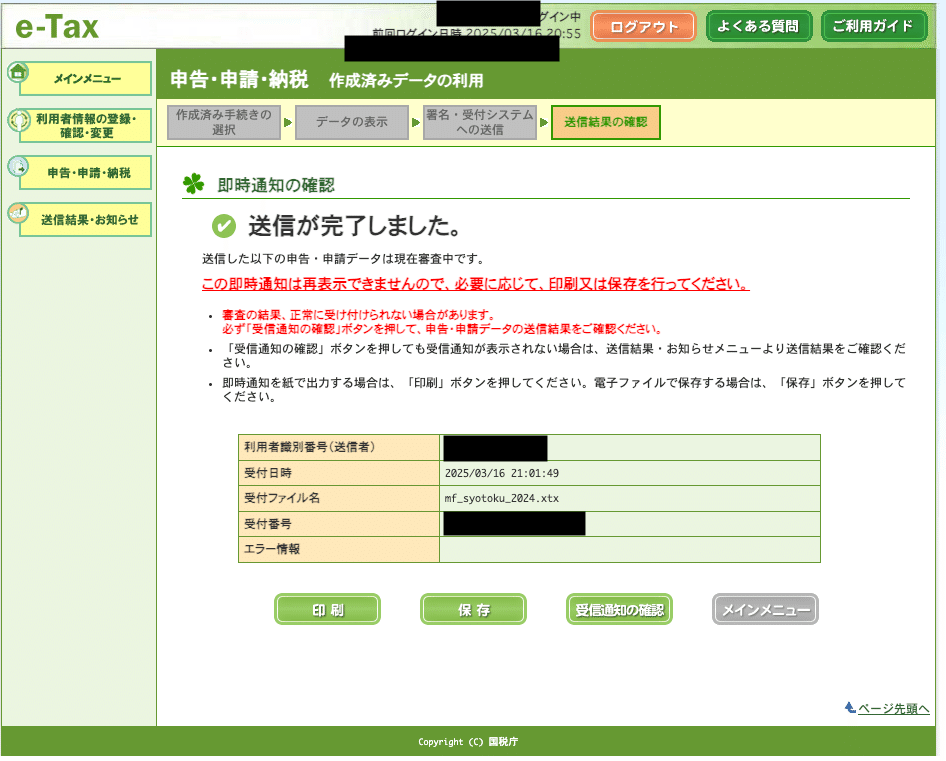Click the gray メインメニュー button
This screenshot has width=946, height=761.
(x=764, y=609)
